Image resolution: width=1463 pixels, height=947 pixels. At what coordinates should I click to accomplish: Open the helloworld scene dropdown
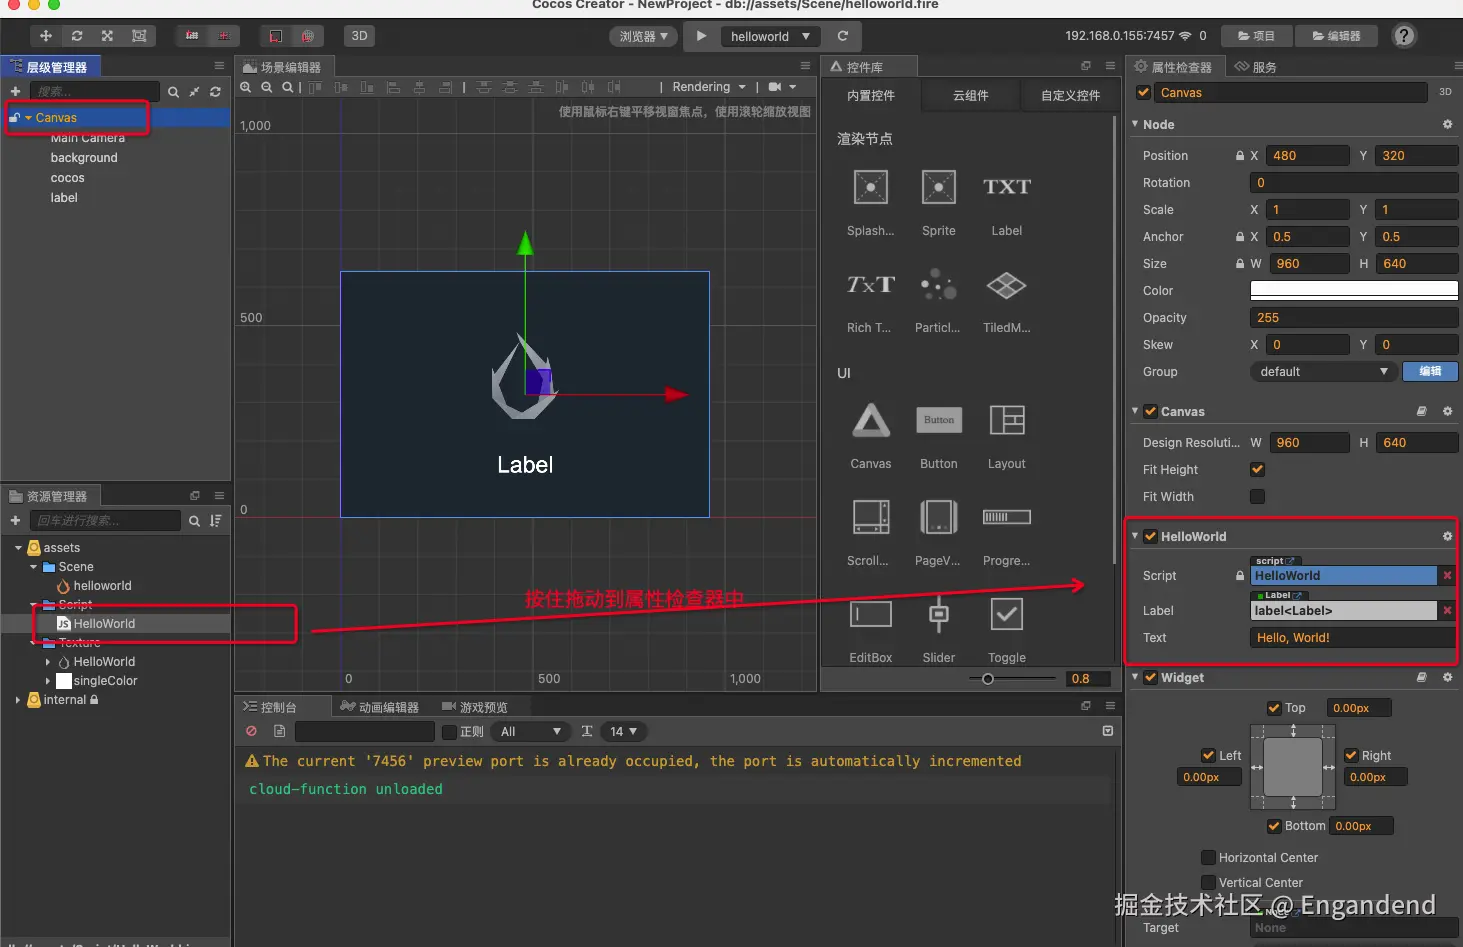pos(769,36)
